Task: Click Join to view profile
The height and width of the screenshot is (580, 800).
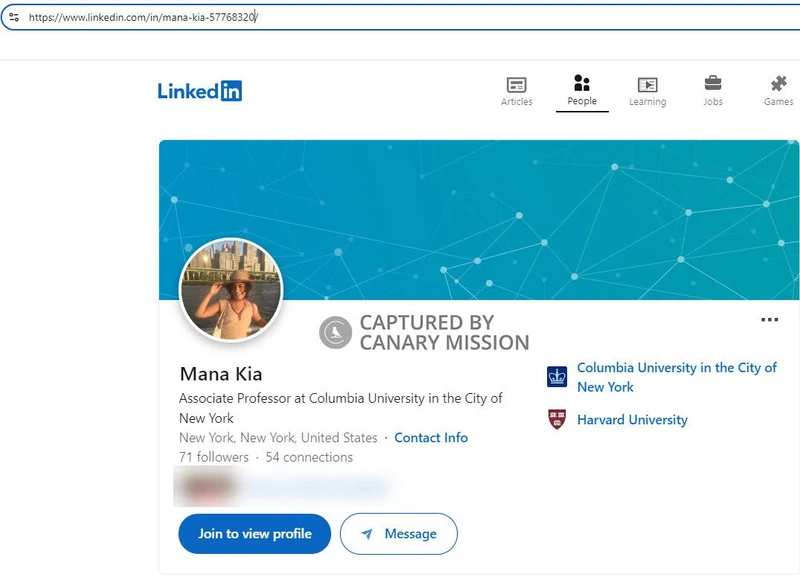Action: [254, 533]
